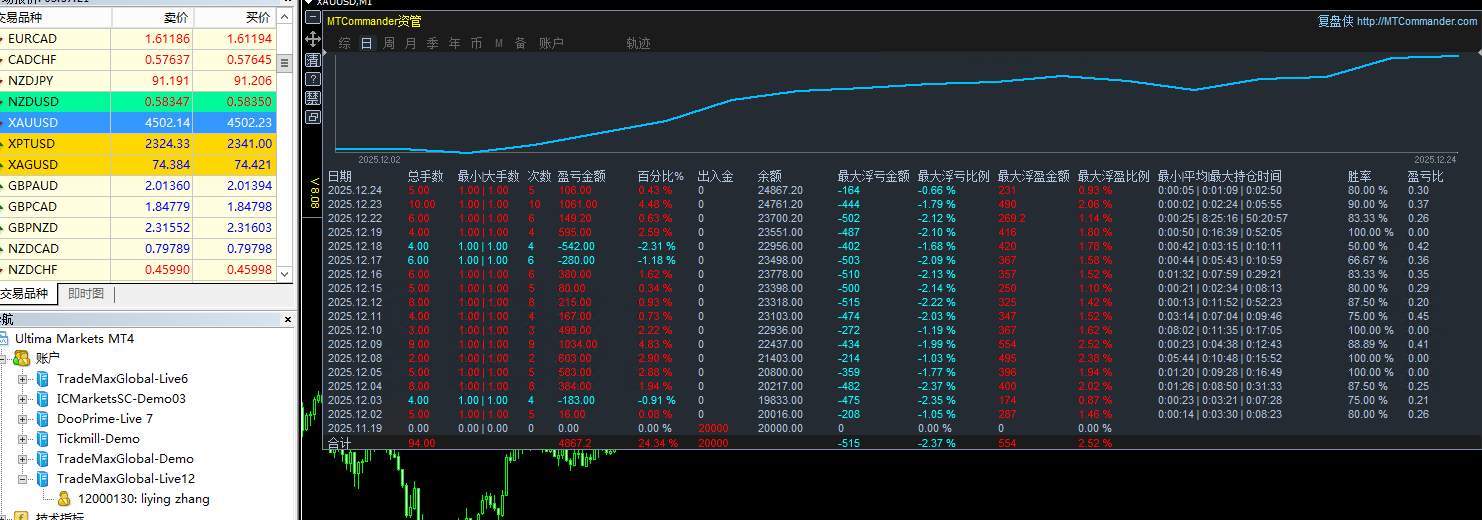Expand the TradeMaxGlobal-Live6 account node
1482x520 pixels.
[x=23, y=379]
